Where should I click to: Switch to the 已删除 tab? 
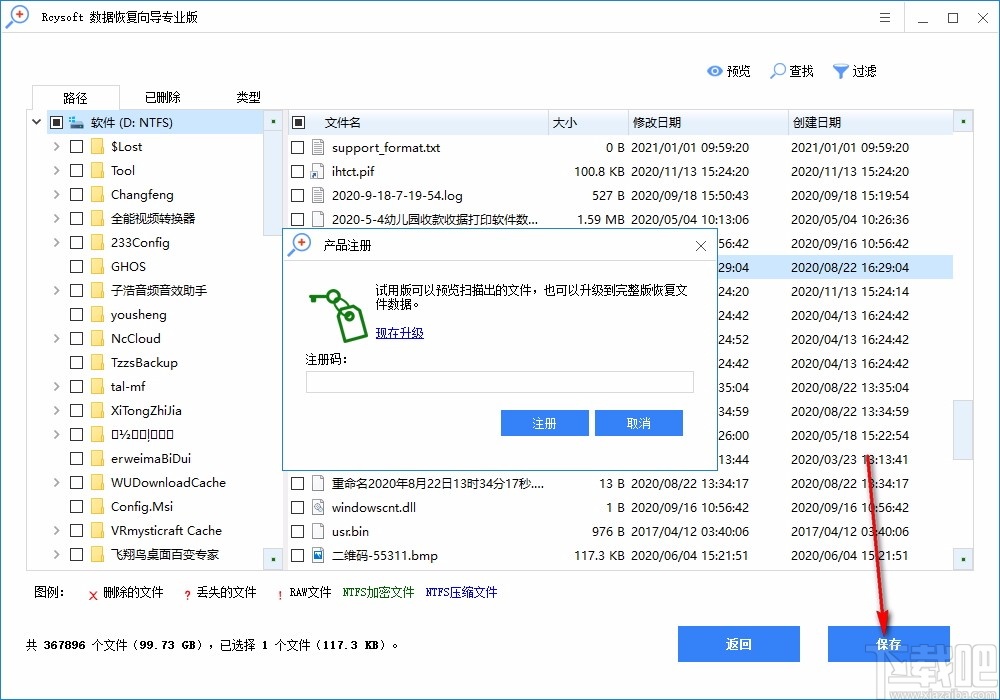(x=163, y=96)
